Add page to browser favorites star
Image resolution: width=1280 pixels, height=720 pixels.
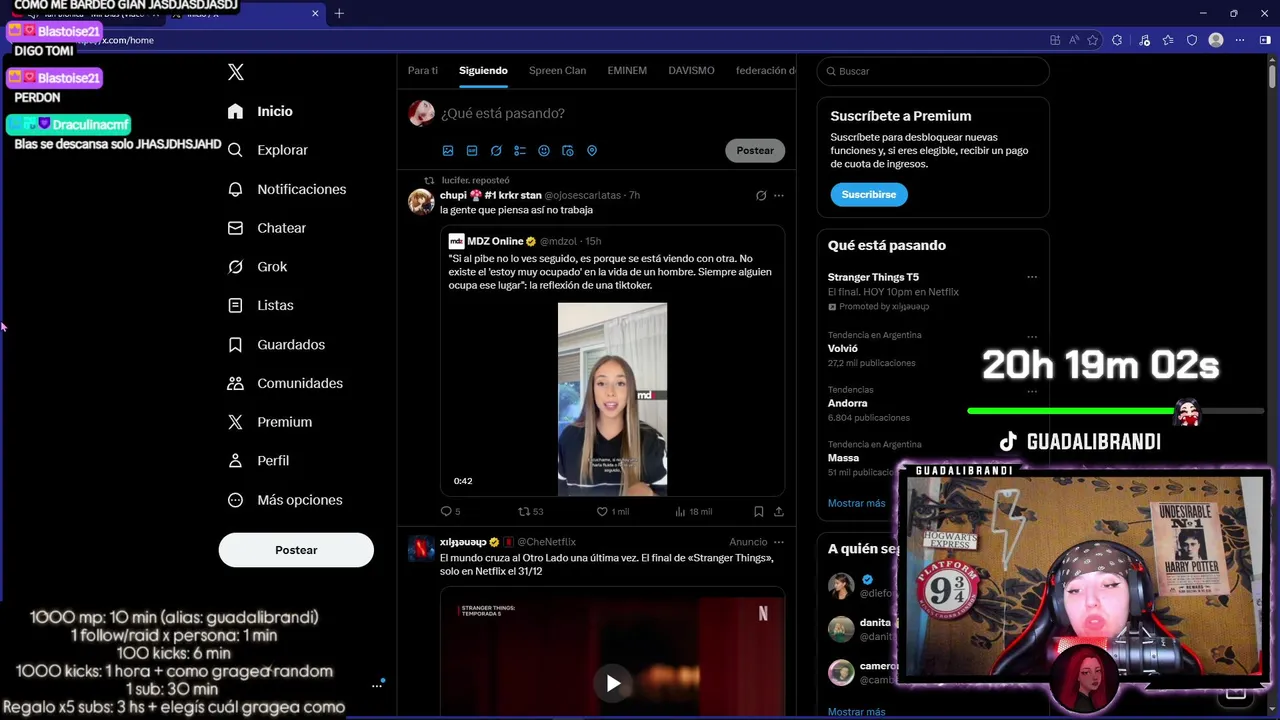click(1093, 40)
